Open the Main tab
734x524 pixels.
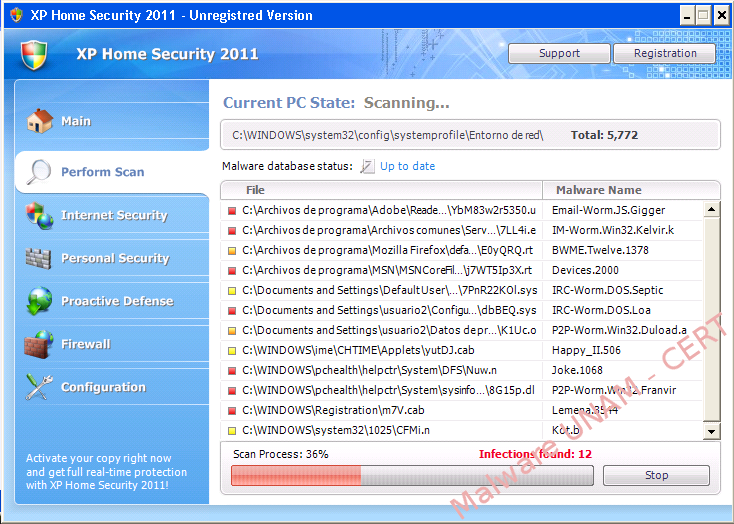112,121
